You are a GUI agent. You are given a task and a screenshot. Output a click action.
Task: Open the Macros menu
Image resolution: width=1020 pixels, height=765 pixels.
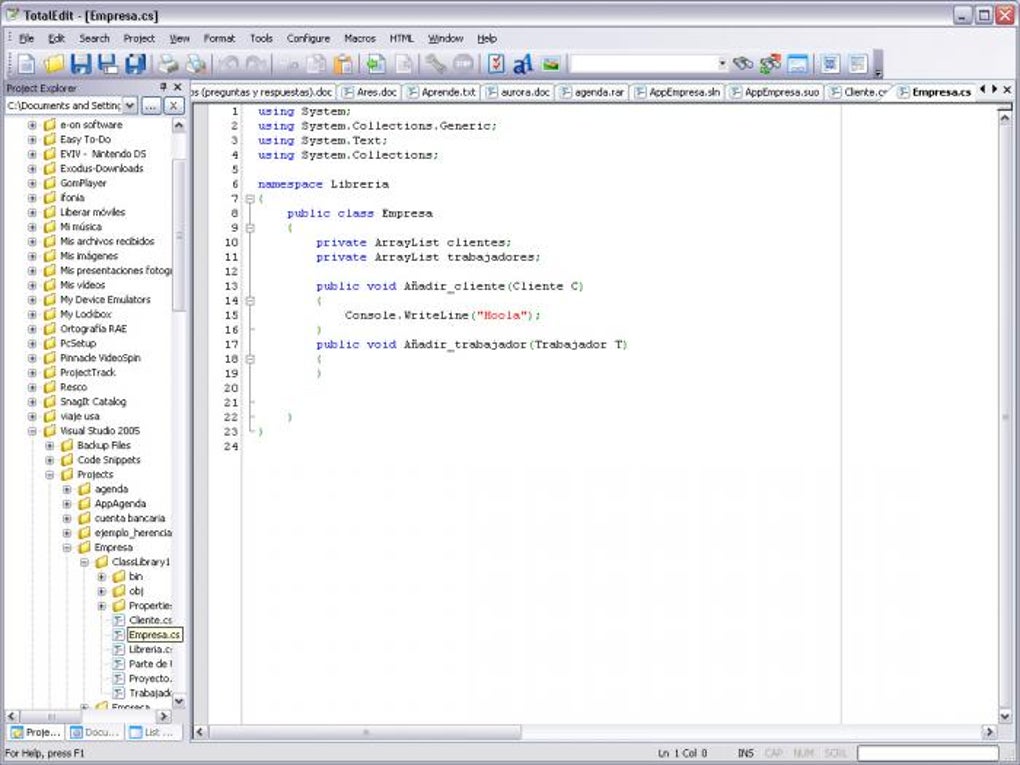click(x=359, y=38)
